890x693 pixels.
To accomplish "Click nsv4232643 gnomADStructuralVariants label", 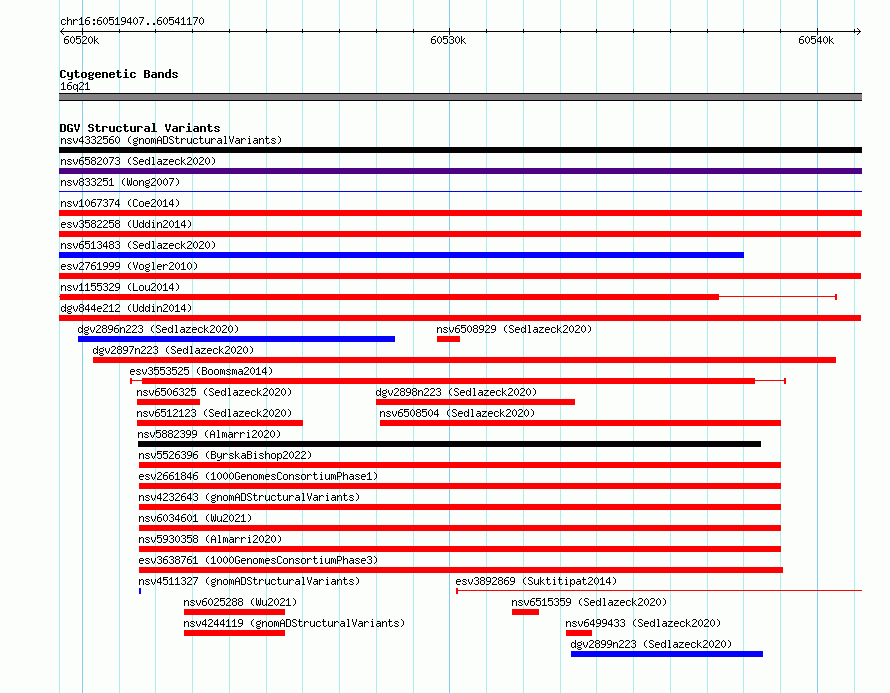I will [x=249, y=497].
